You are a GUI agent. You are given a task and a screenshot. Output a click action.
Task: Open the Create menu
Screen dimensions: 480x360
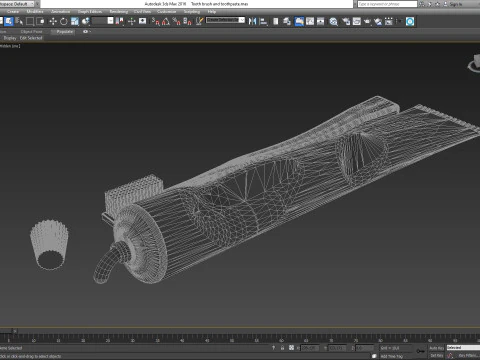13,12
